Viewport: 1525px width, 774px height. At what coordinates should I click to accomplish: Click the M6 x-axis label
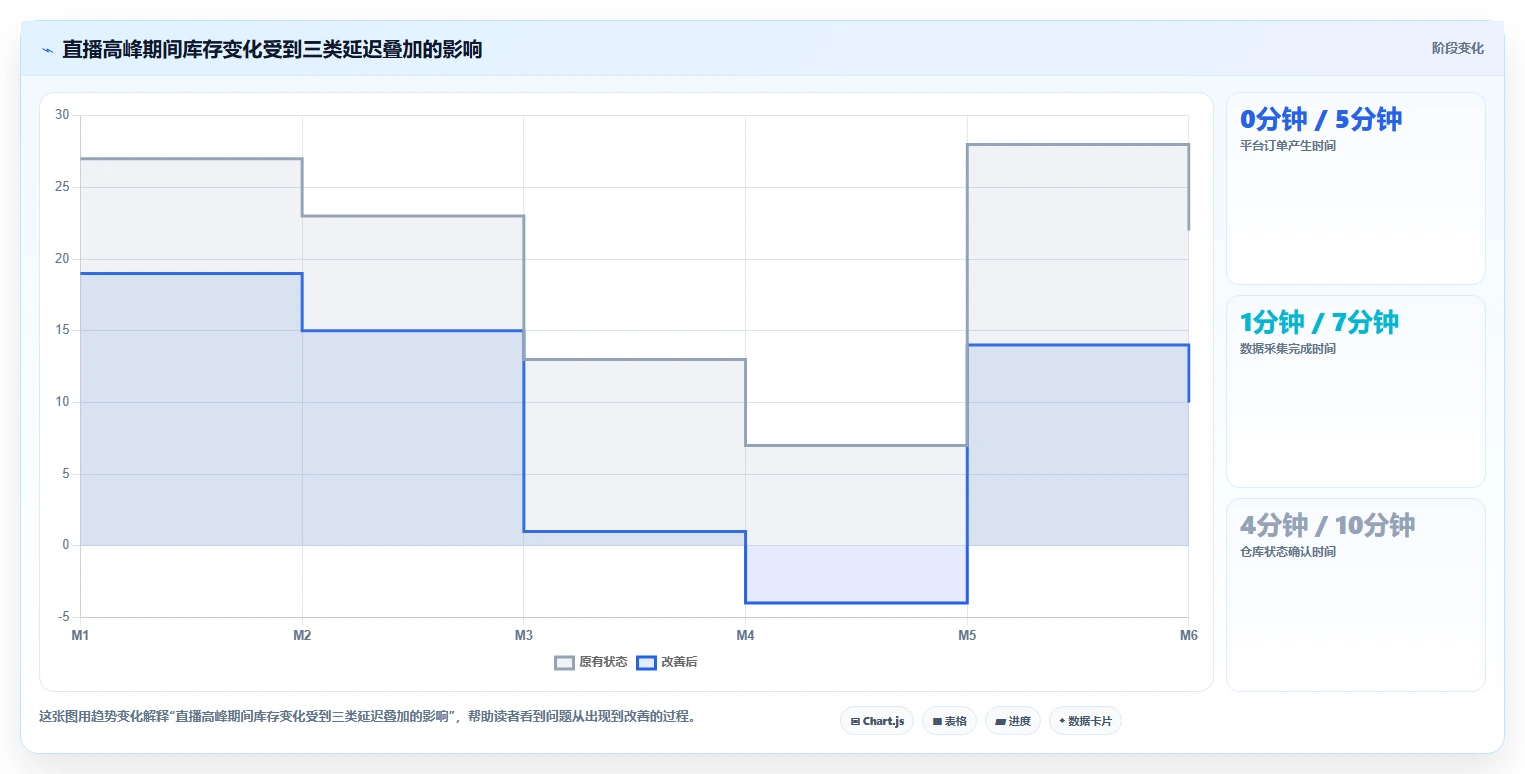(x=1188, y=635)
